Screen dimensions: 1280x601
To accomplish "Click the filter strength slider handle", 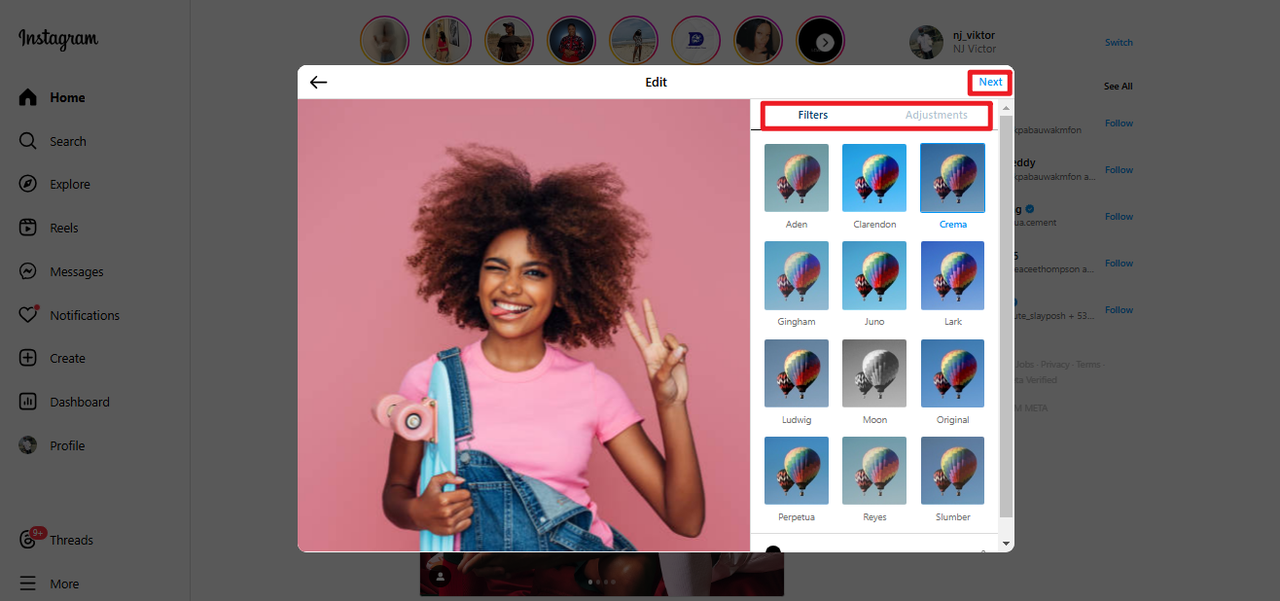I will click(773, 549).
